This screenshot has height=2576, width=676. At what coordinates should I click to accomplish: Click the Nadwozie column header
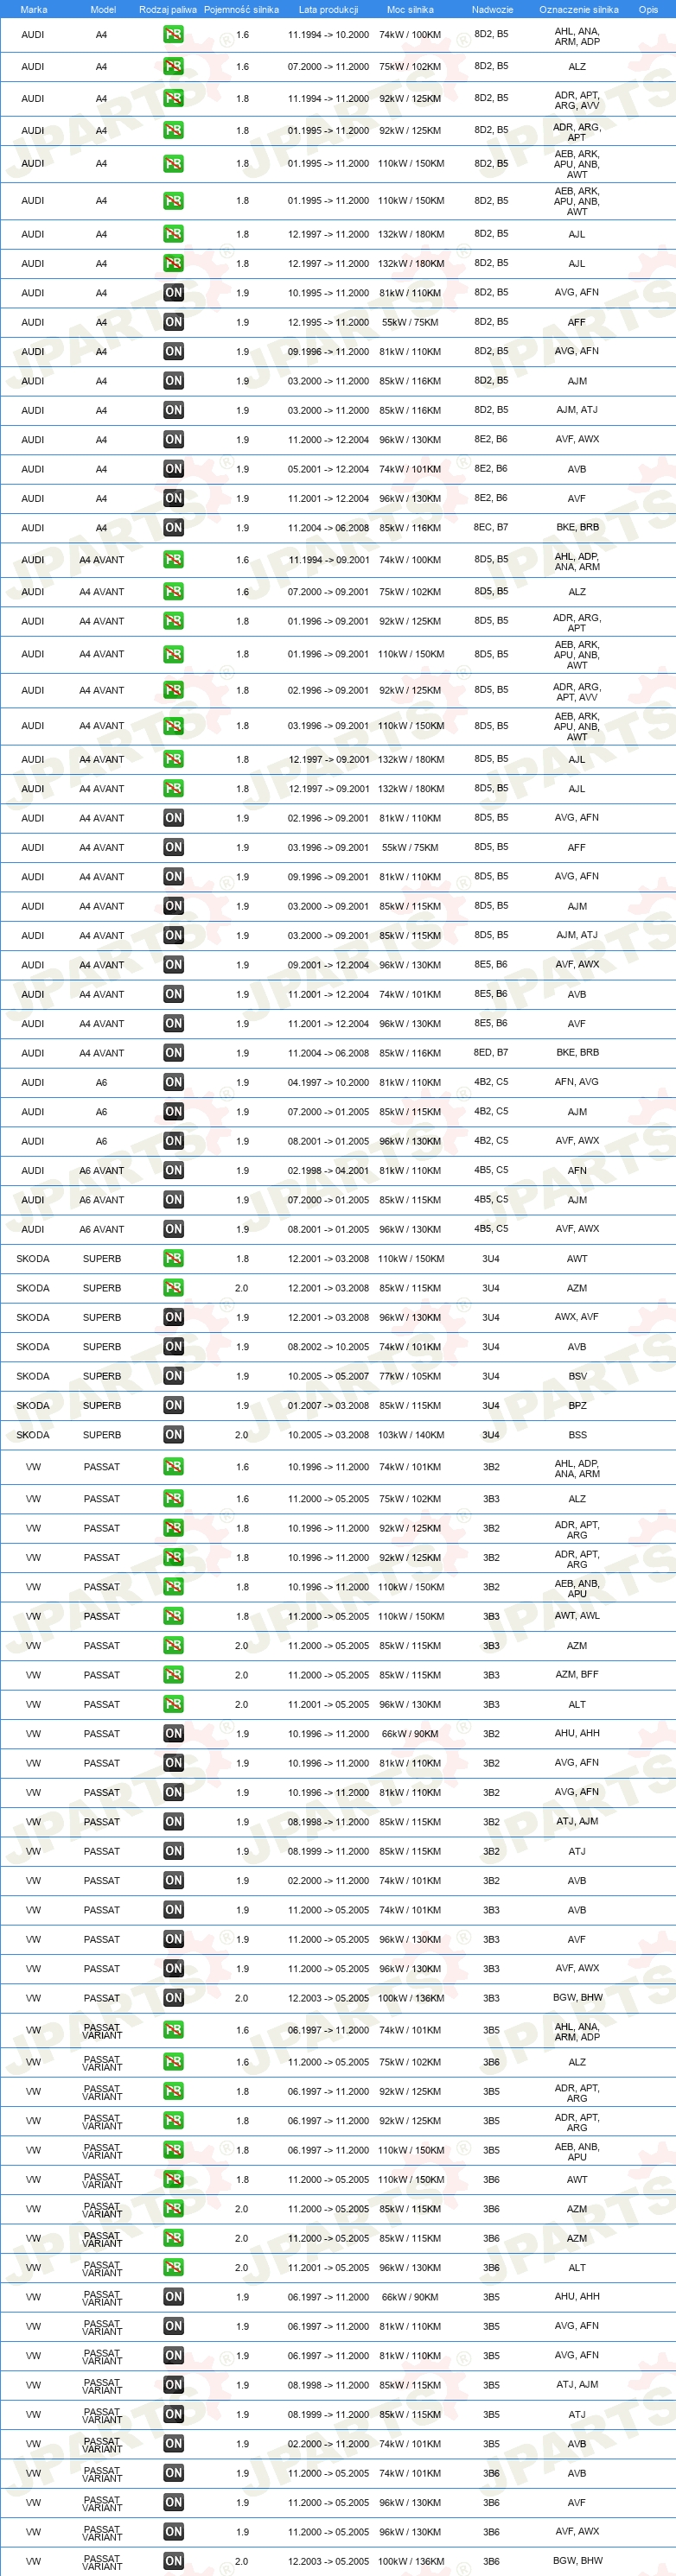[492, 9]
